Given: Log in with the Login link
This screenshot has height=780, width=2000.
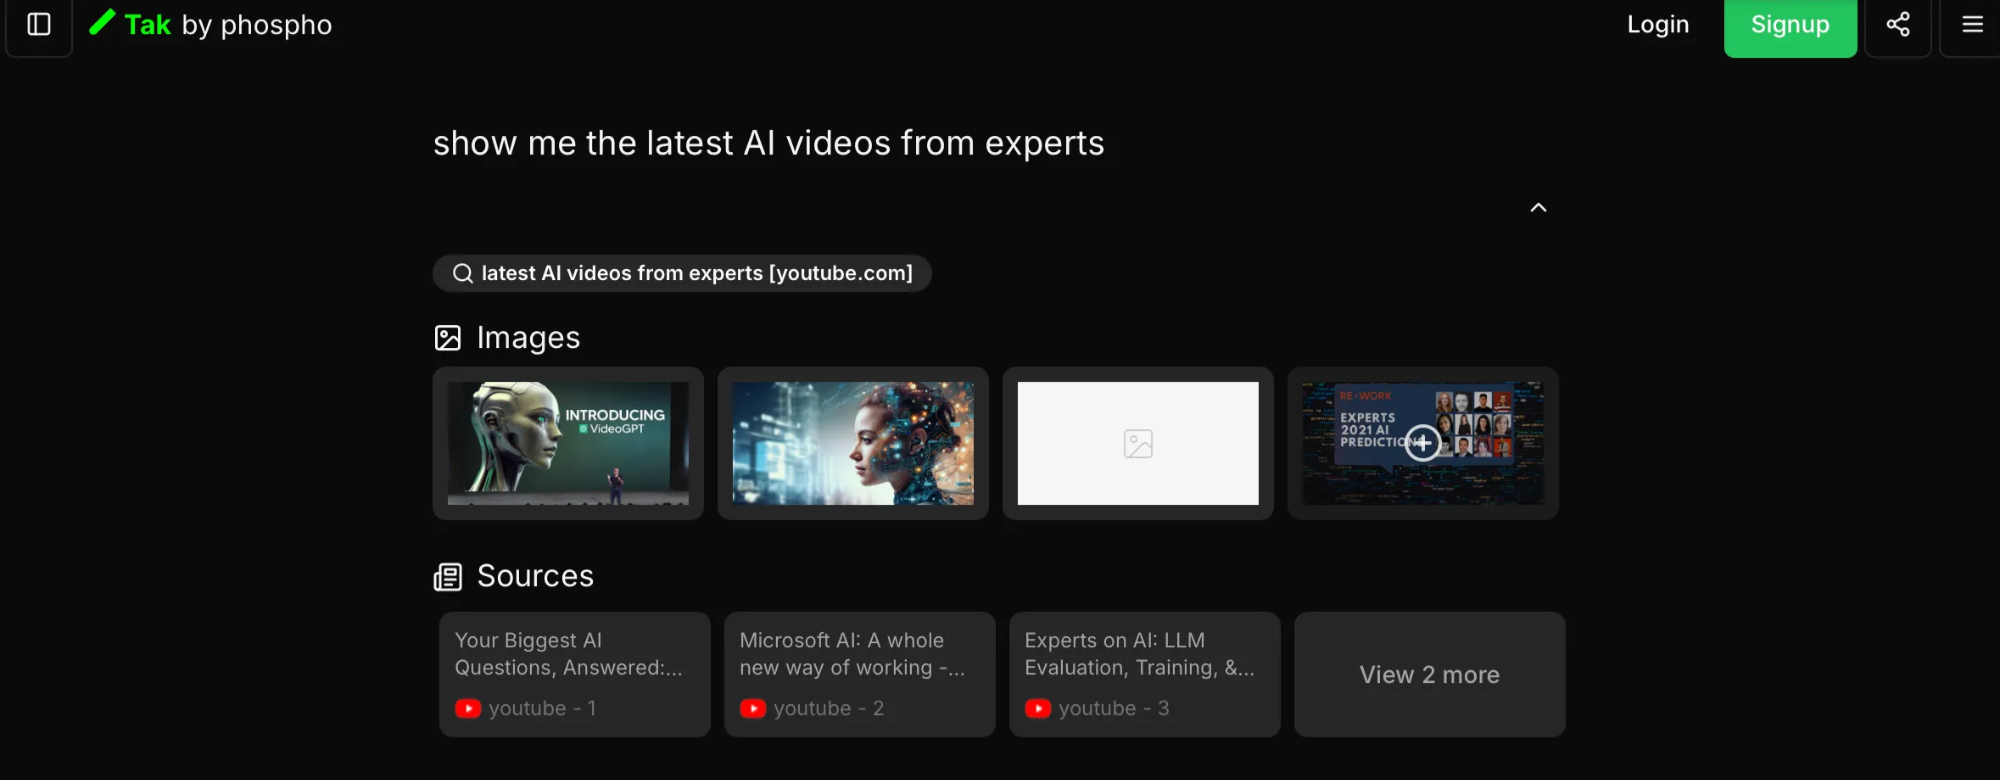Looking at the screenshot, I should click(x=1658, y=24).
